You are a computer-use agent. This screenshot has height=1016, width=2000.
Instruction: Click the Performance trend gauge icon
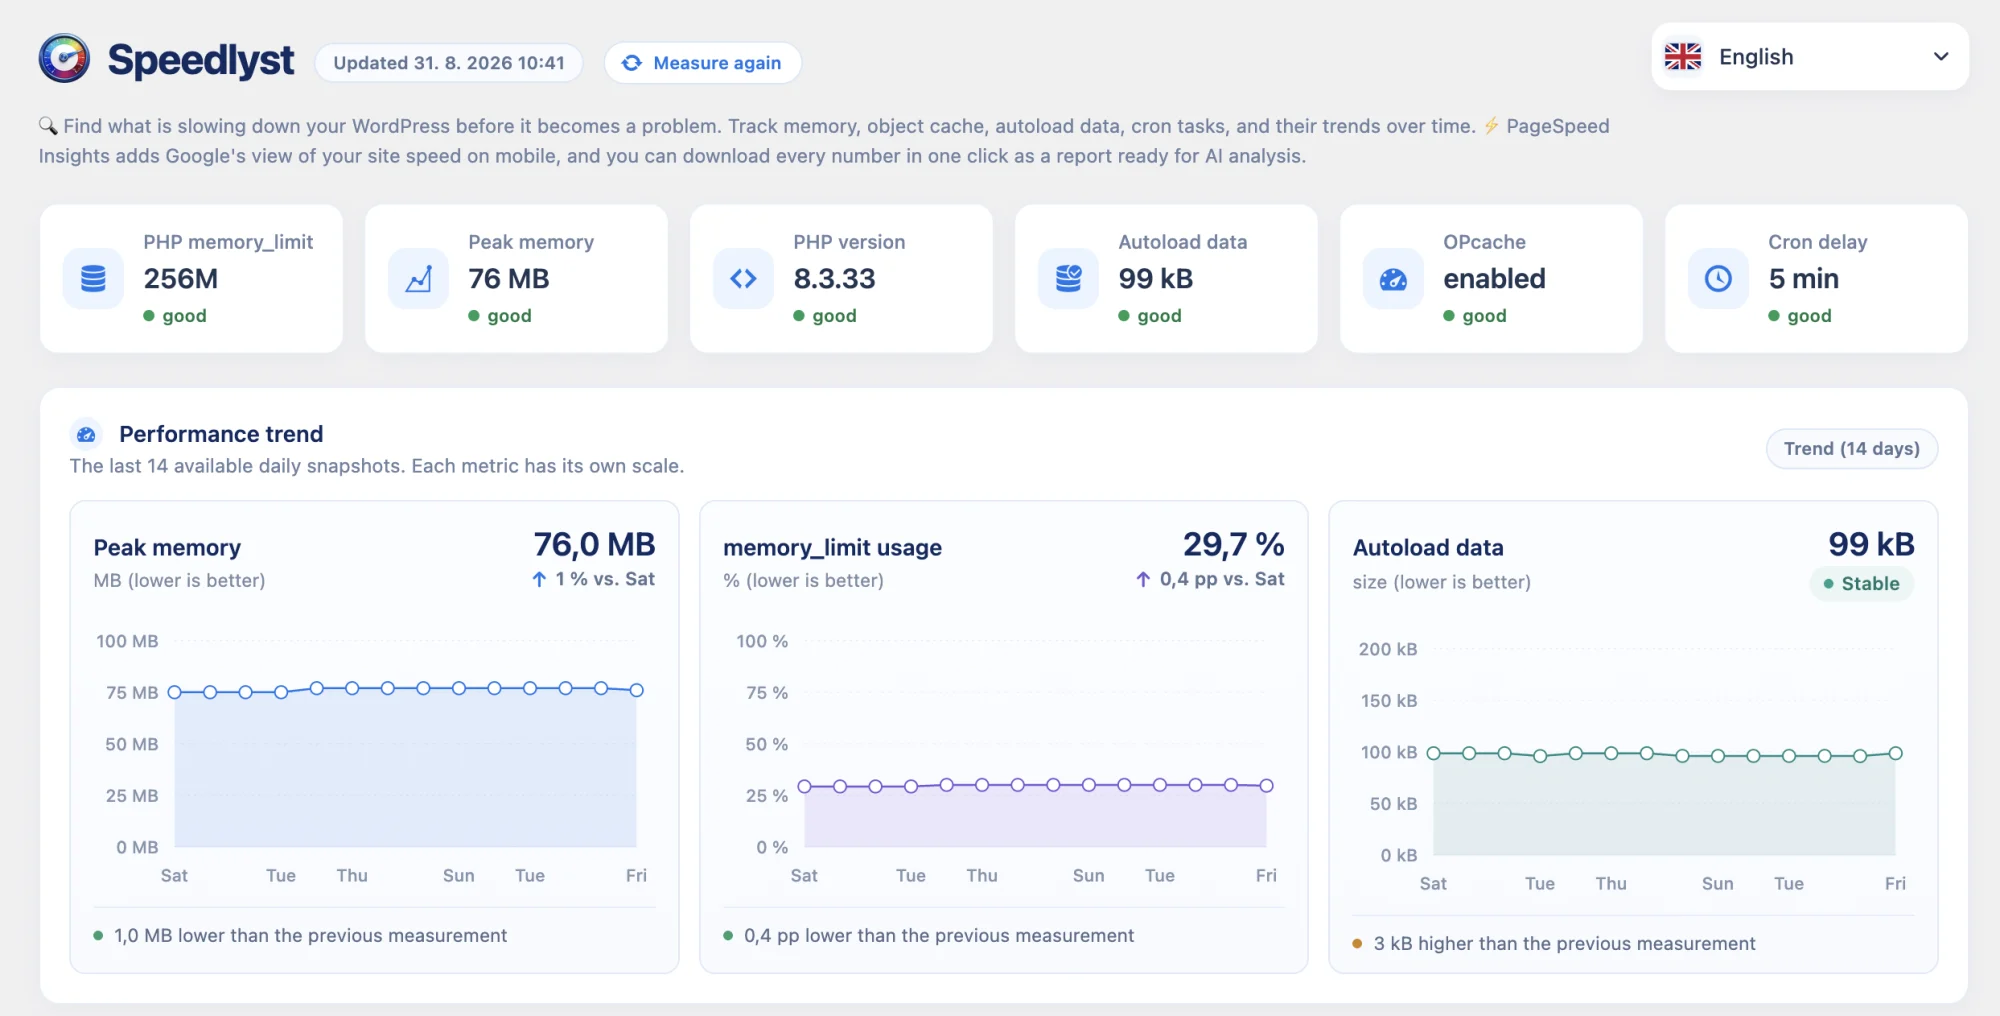point(86,434)
